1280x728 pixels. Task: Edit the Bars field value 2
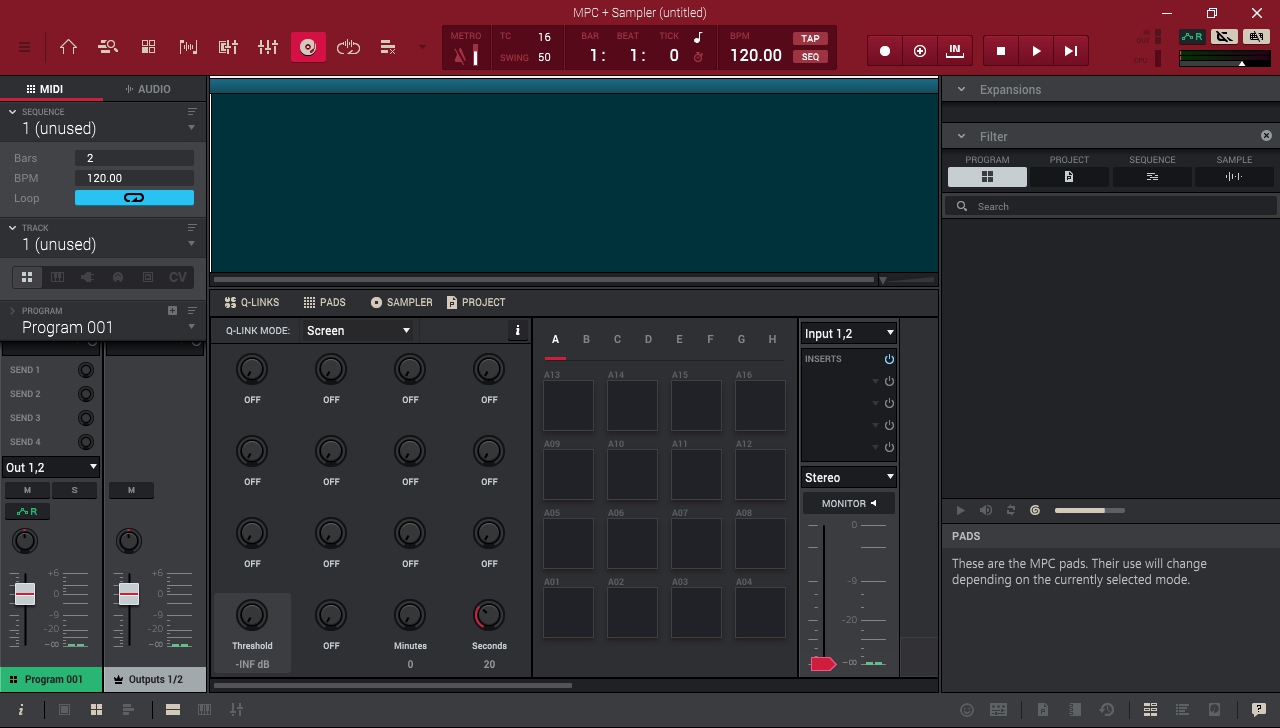(134, 158)
